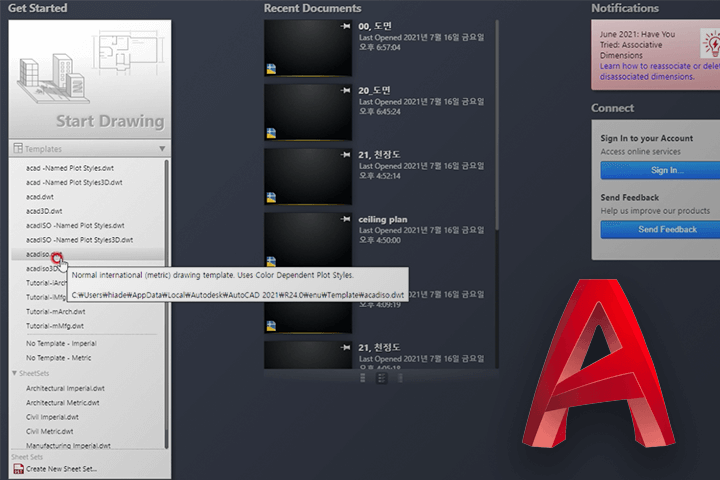Viewport: 720px width, 480px height.
Task: Select Architectural Metric.dwt sheet set template
Action: coord(62,402)
